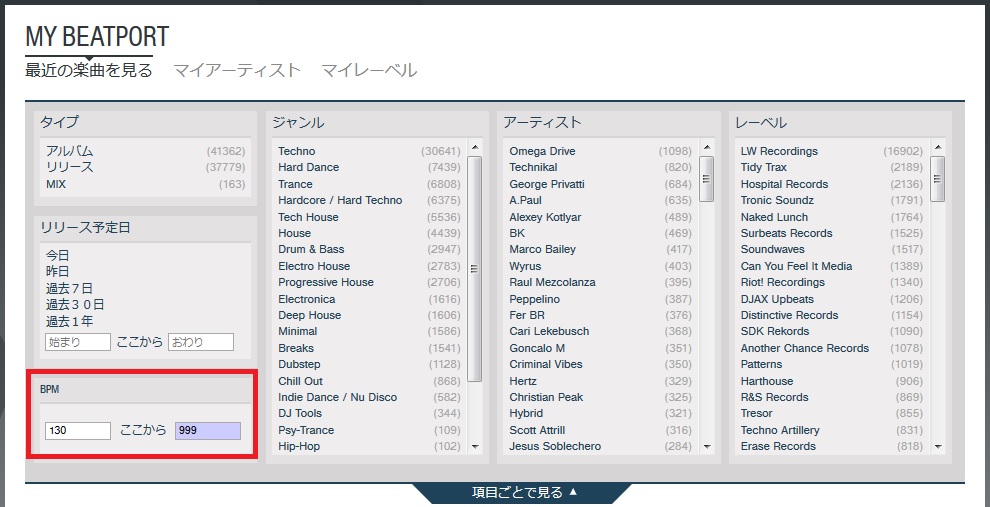The image size is (990, 507).
Task: Select 過去３０日 release date filter
Action: coord(75,305)
